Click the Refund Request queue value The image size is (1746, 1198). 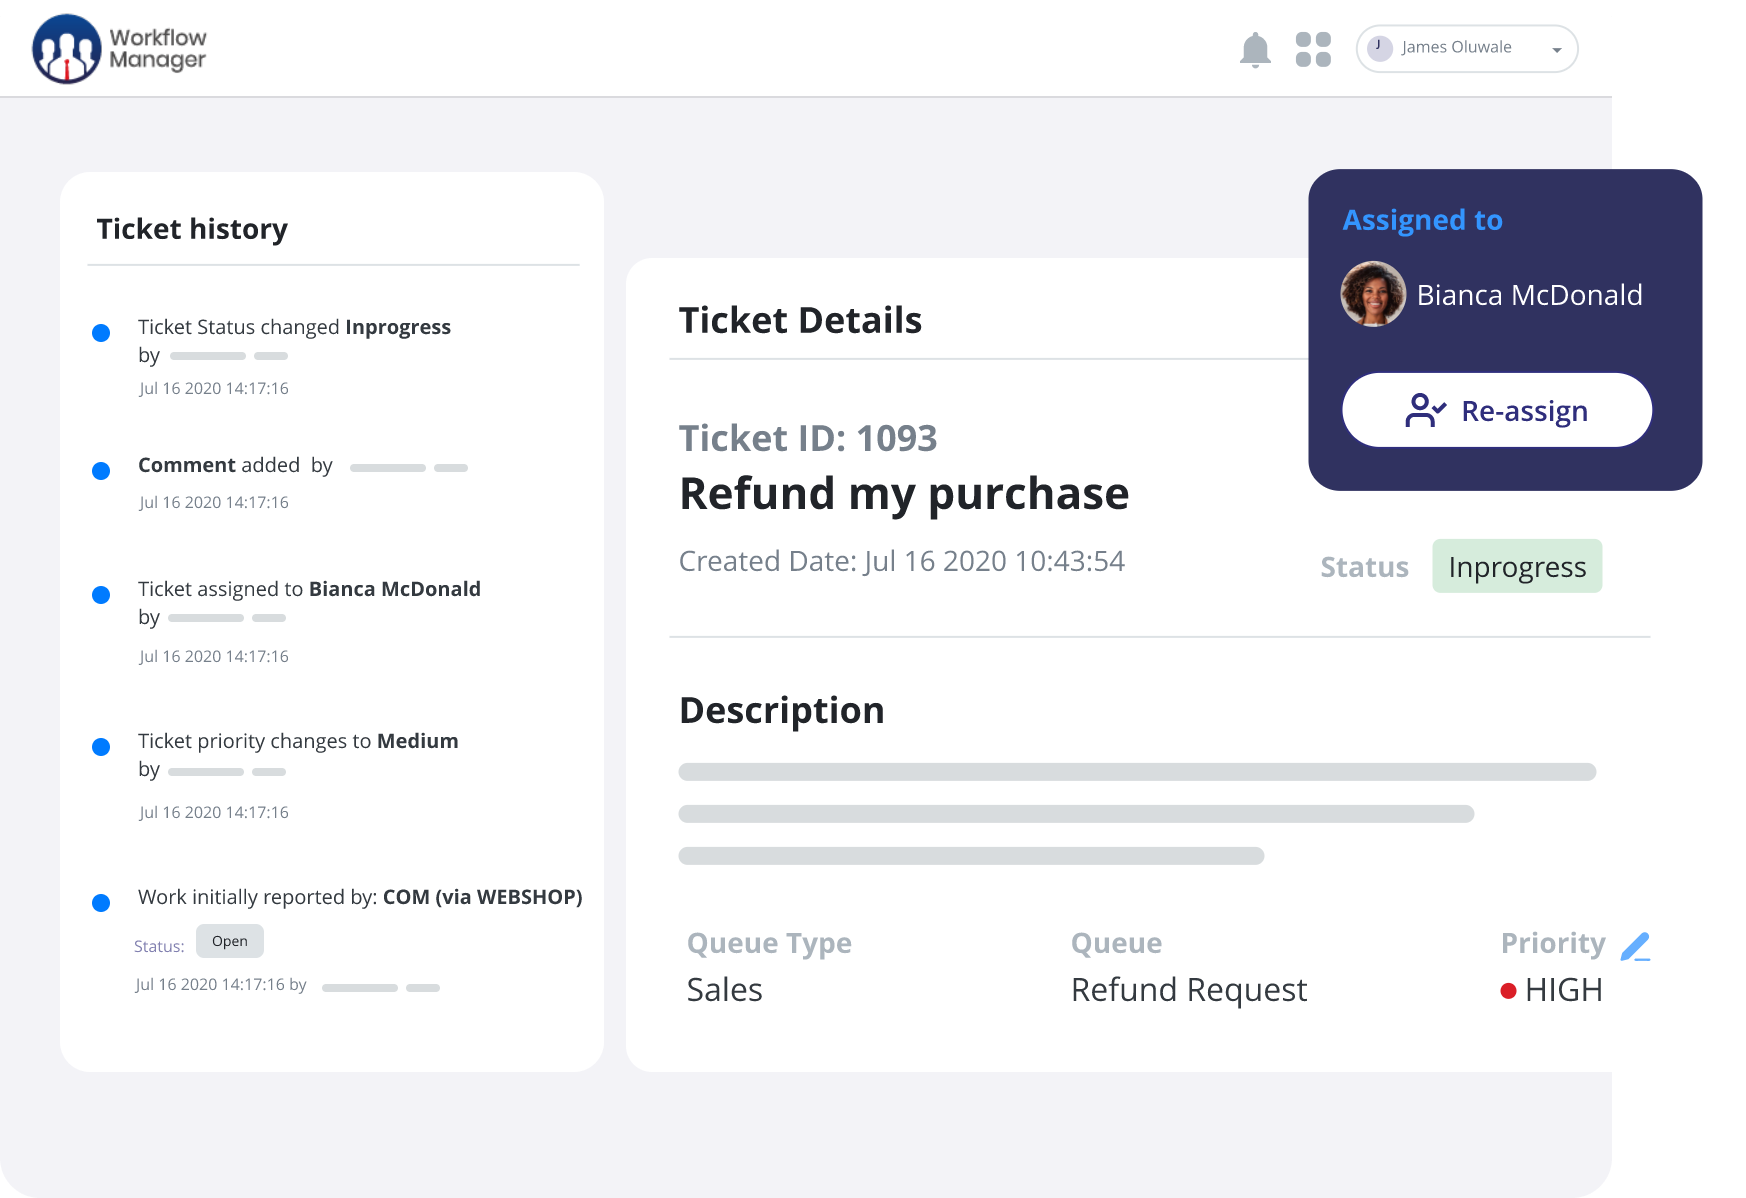click(1188, 990)
